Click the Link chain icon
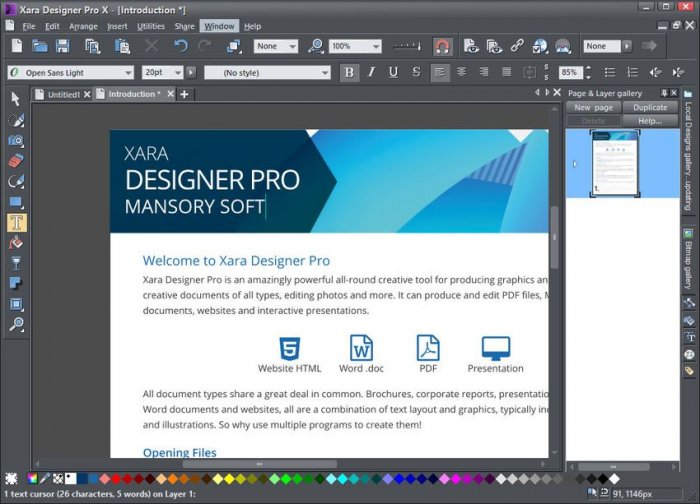This screenshot has height=504, width=700. (517, 46)
